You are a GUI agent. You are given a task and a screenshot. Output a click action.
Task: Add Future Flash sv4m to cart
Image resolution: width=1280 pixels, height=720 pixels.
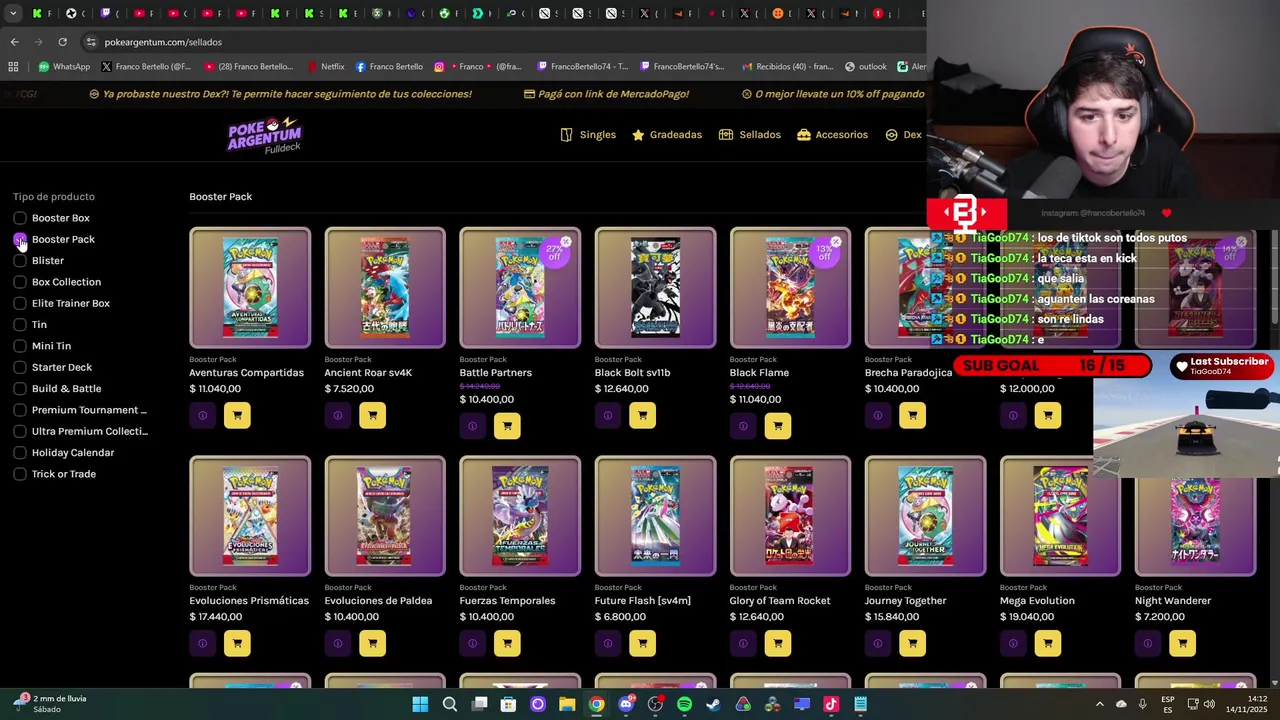642,643
